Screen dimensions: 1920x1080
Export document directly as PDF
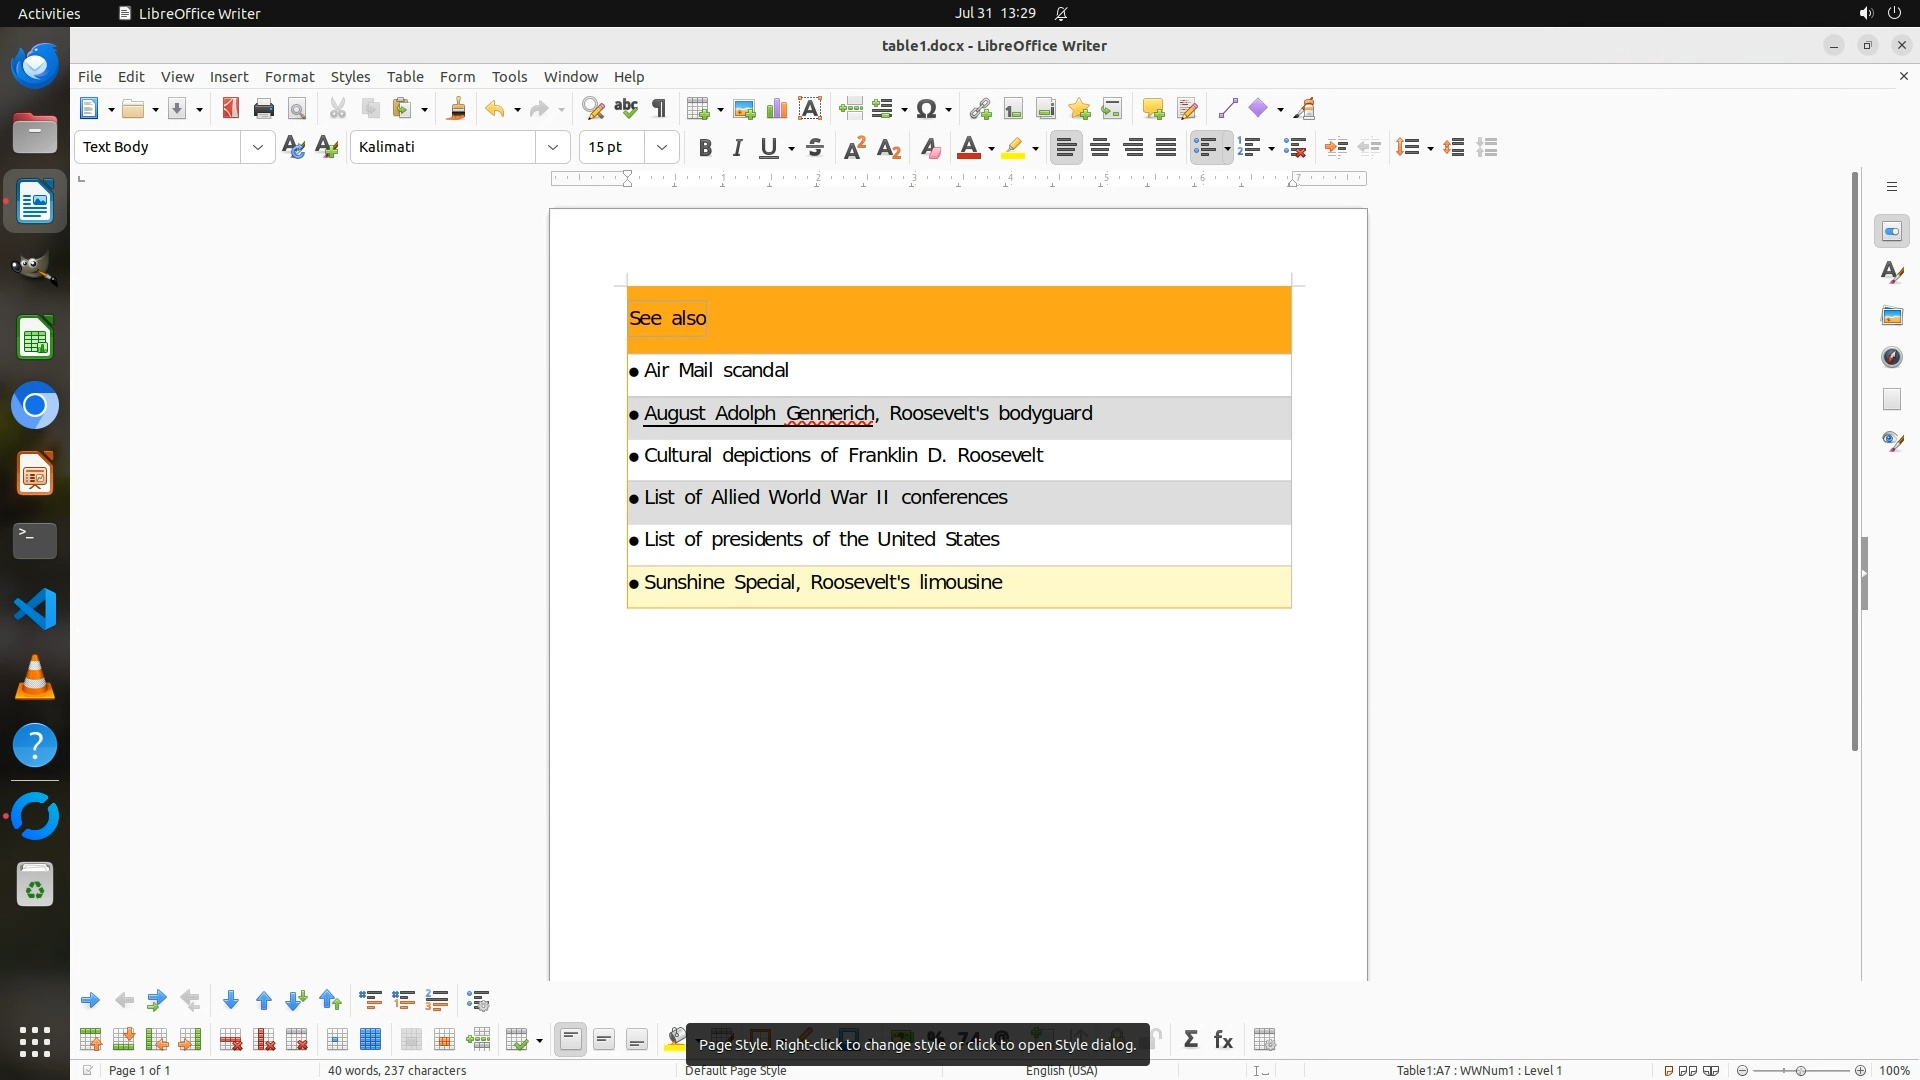coord(231,109)
